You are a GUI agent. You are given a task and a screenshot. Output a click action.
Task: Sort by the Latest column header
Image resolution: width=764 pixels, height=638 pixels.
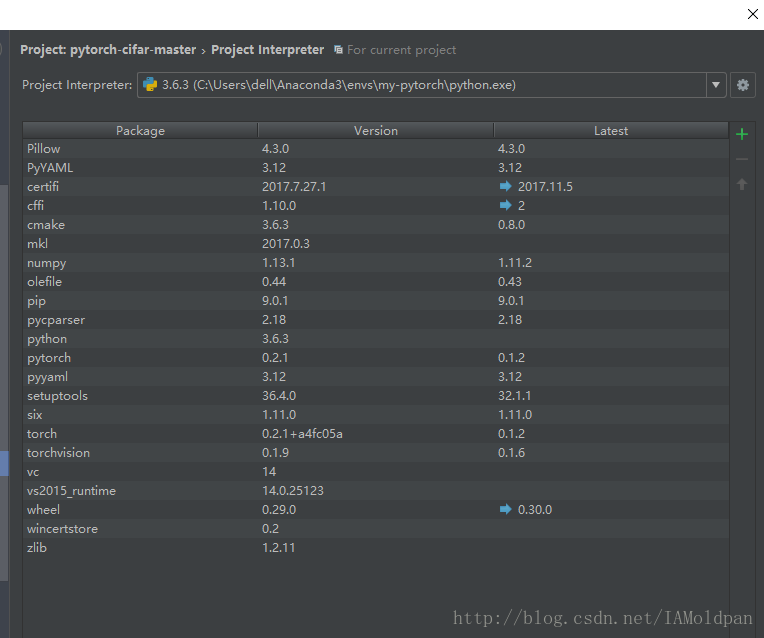point(611,131)
